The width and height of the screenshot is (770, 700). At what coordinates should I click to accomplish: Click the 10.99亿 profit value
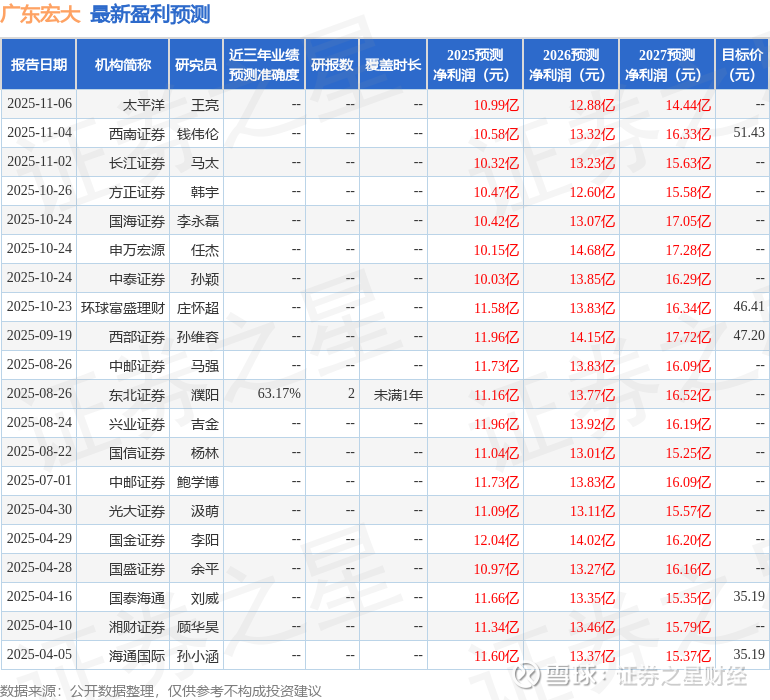point(496,105)
